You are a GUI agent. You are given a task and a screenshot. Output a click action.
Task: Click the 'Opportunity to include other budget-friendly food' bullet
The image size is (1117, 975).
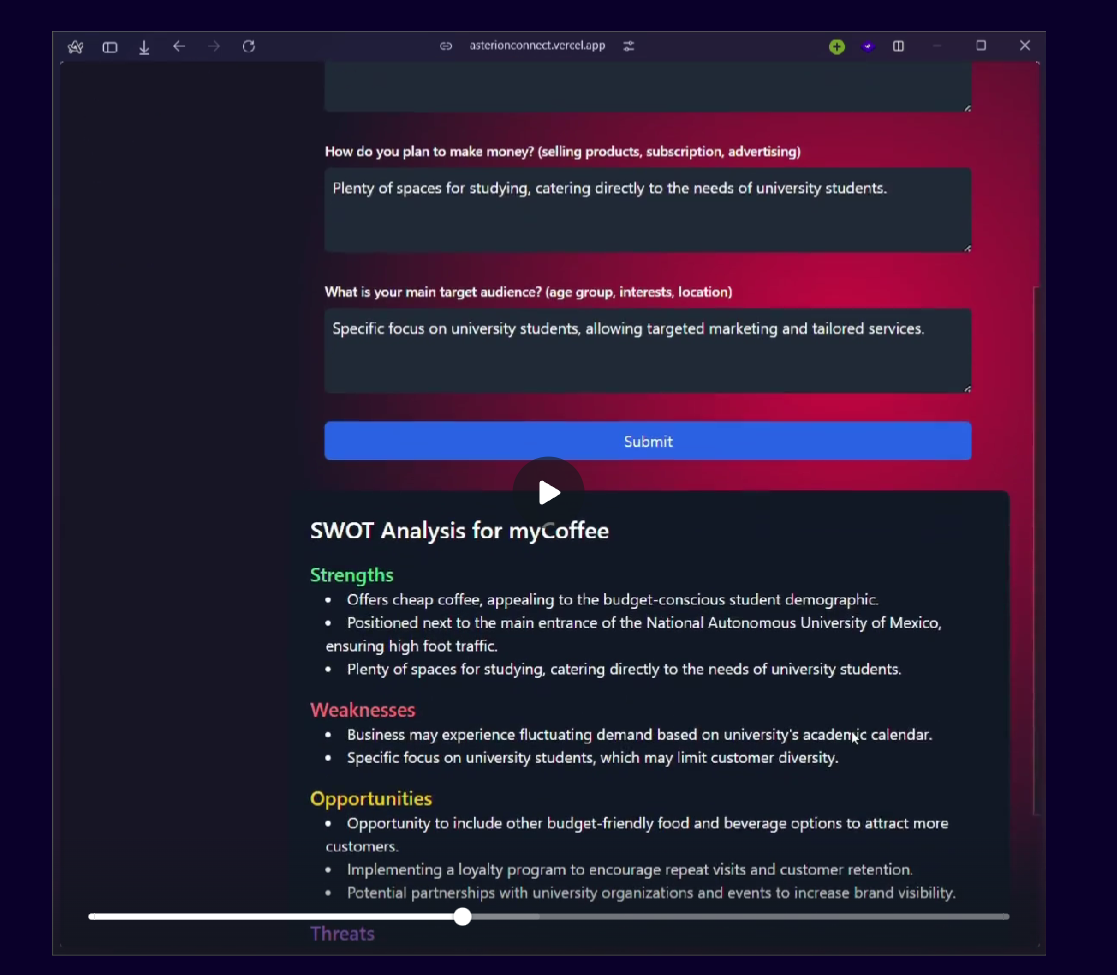click(x=638, y=835)
